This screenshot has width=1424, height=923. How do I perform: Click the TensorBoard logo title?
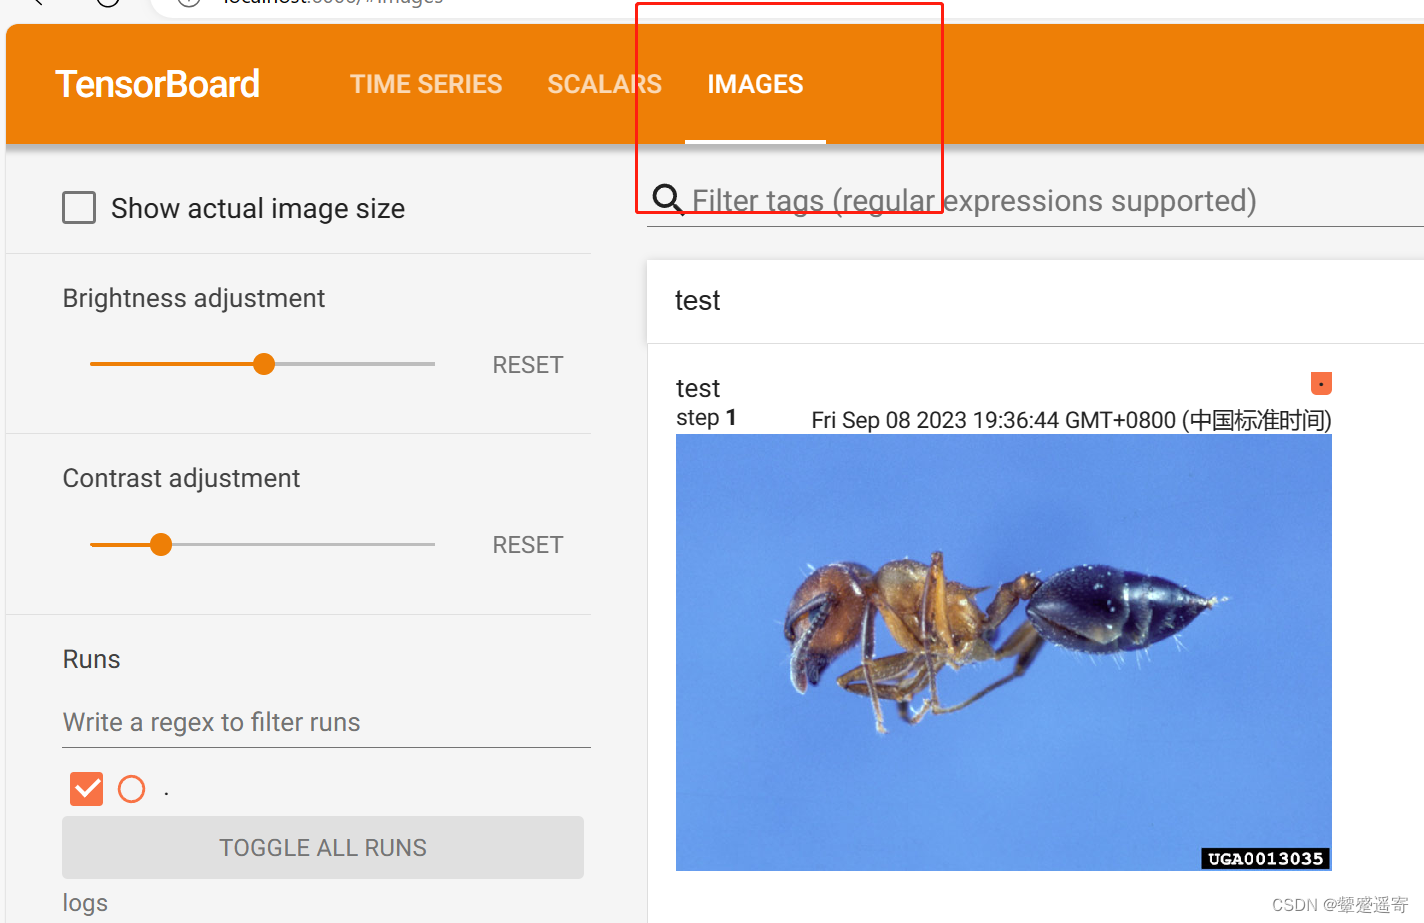click(157, 84)
